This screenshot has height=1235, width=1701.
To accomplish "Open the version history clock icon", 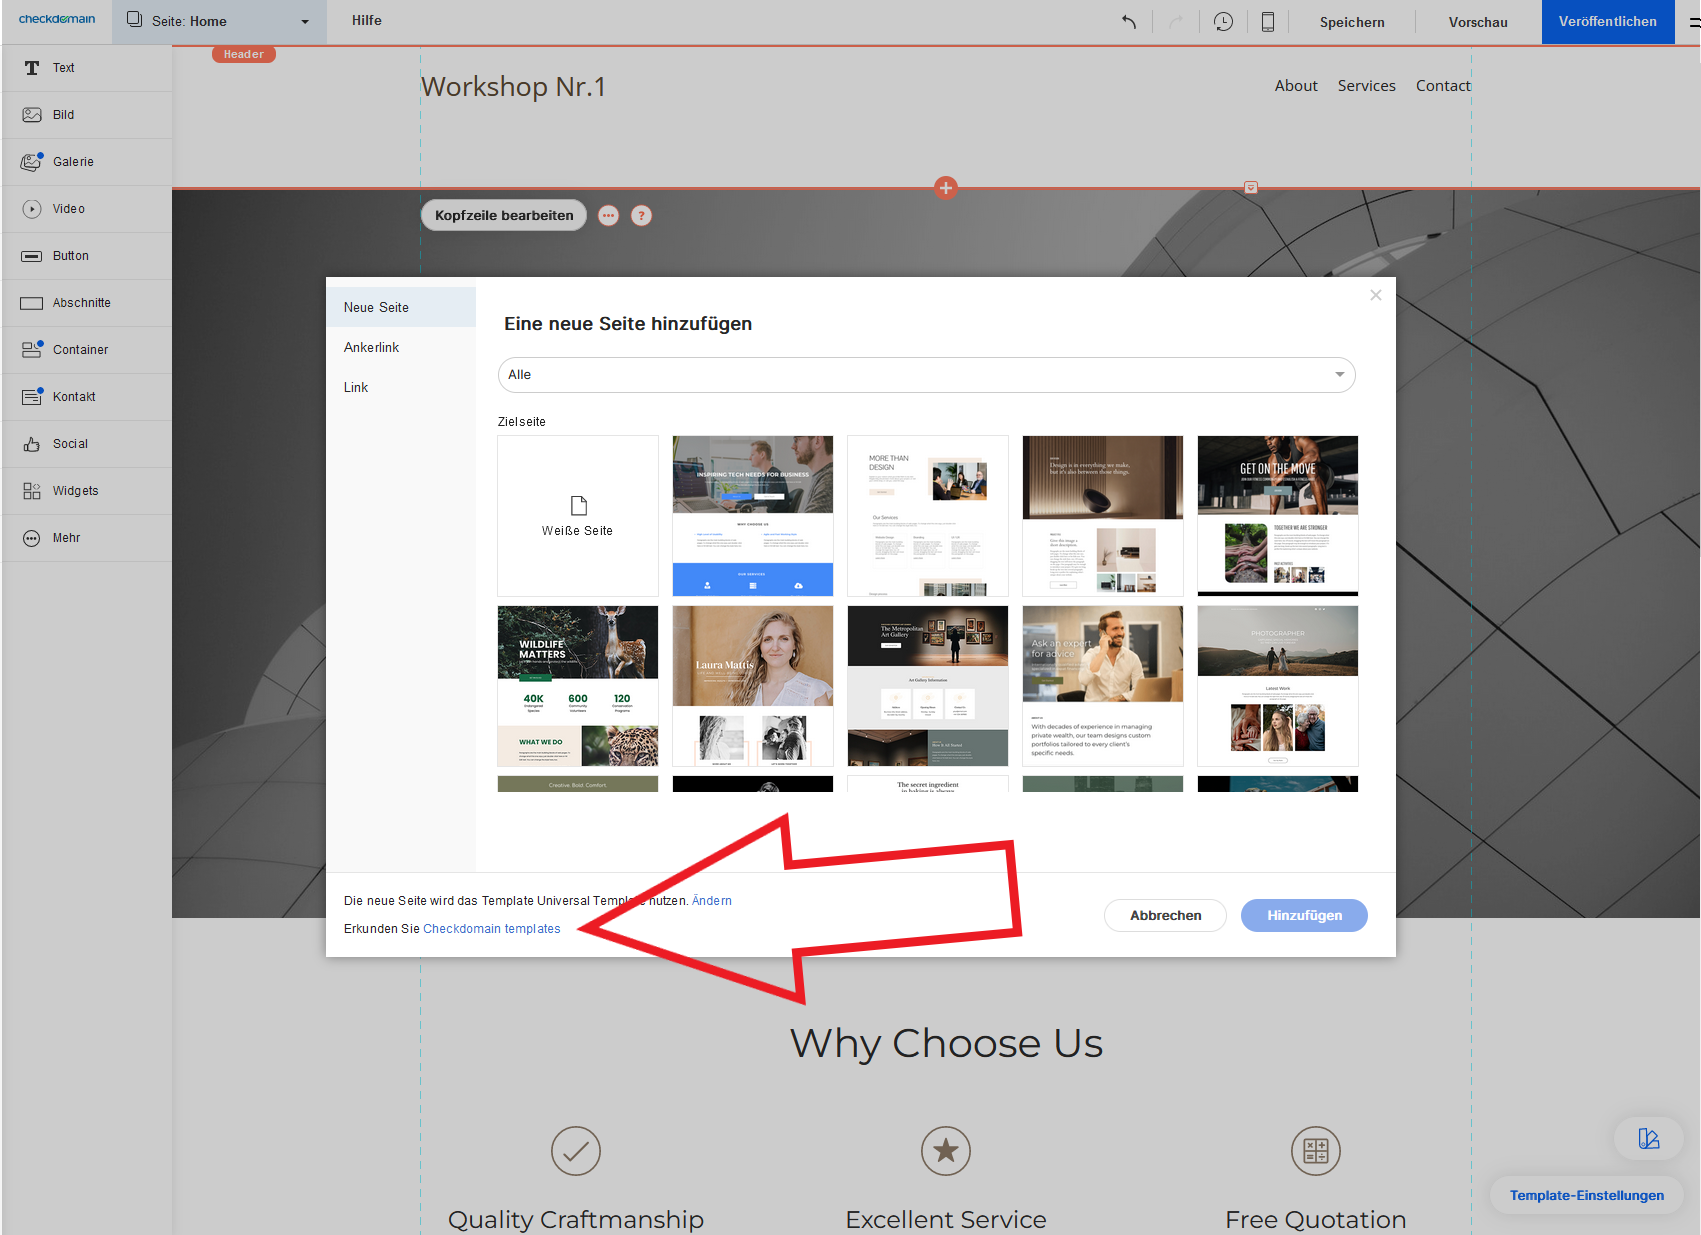I will 1223,22.
